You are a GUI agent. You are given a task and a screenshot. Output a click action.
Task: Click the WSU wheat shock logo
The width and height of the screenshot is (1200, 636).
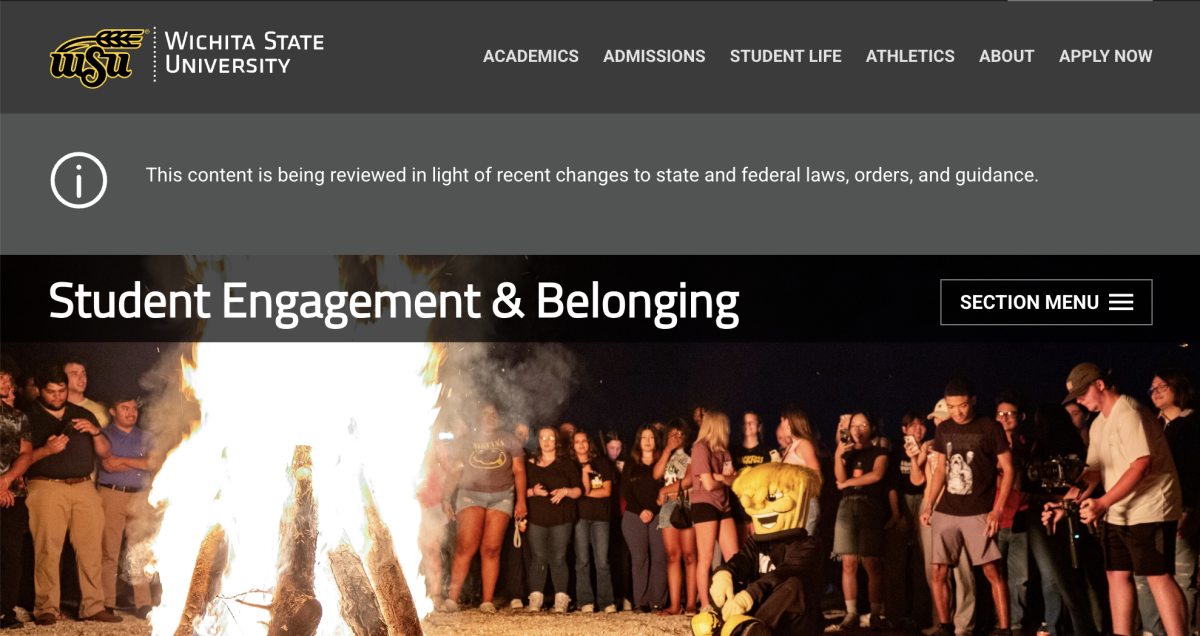coord(98,58)
